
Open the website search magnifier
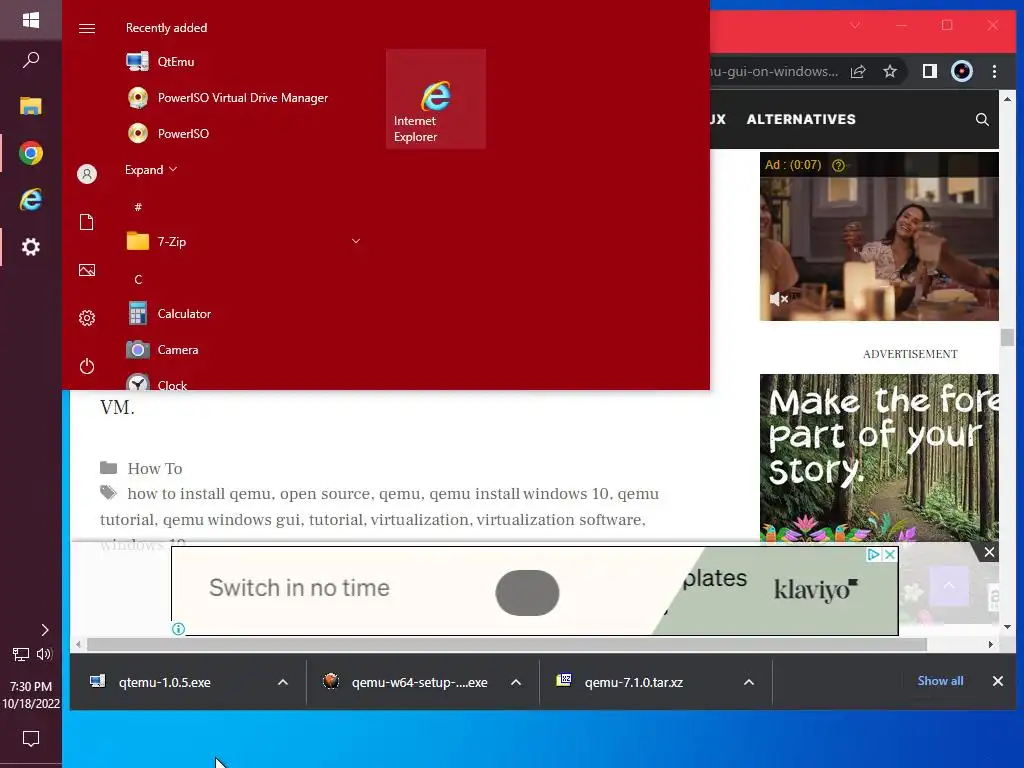[x=982, y=120]
